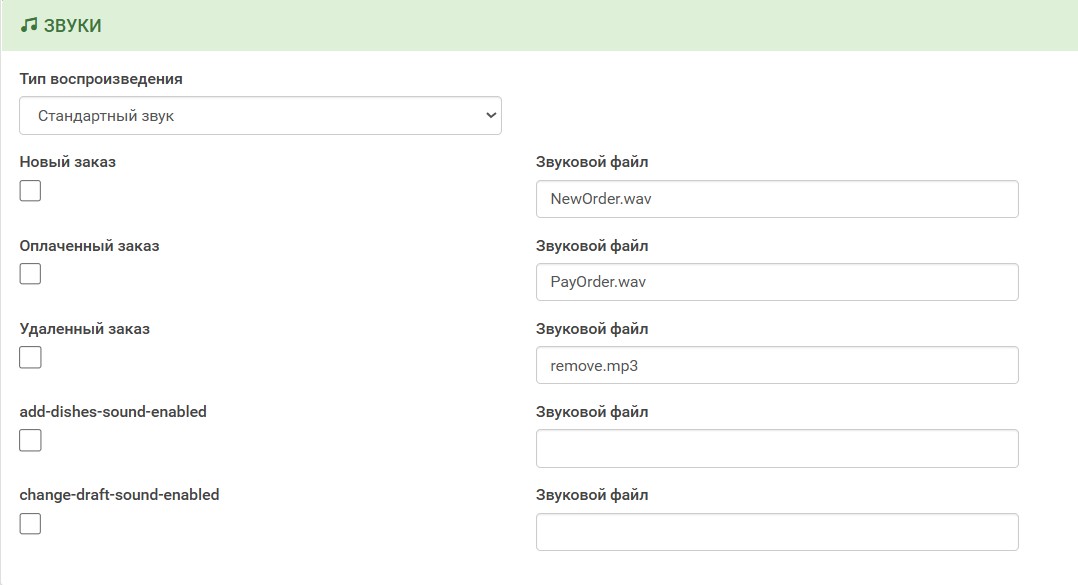Click the change-draft-sound-enabled label text
The image size is (1078, 585).
click(119, 494)
